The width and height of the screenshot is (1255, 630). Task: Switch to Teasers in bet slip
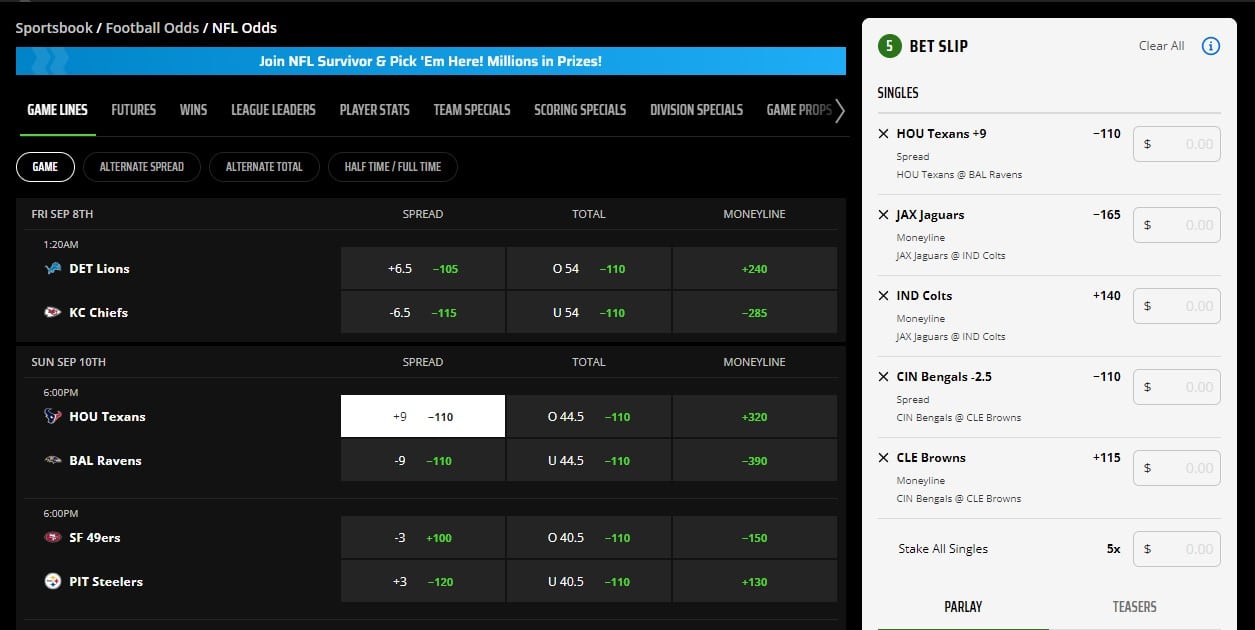pyautogui.click(x=1134, y=607)
